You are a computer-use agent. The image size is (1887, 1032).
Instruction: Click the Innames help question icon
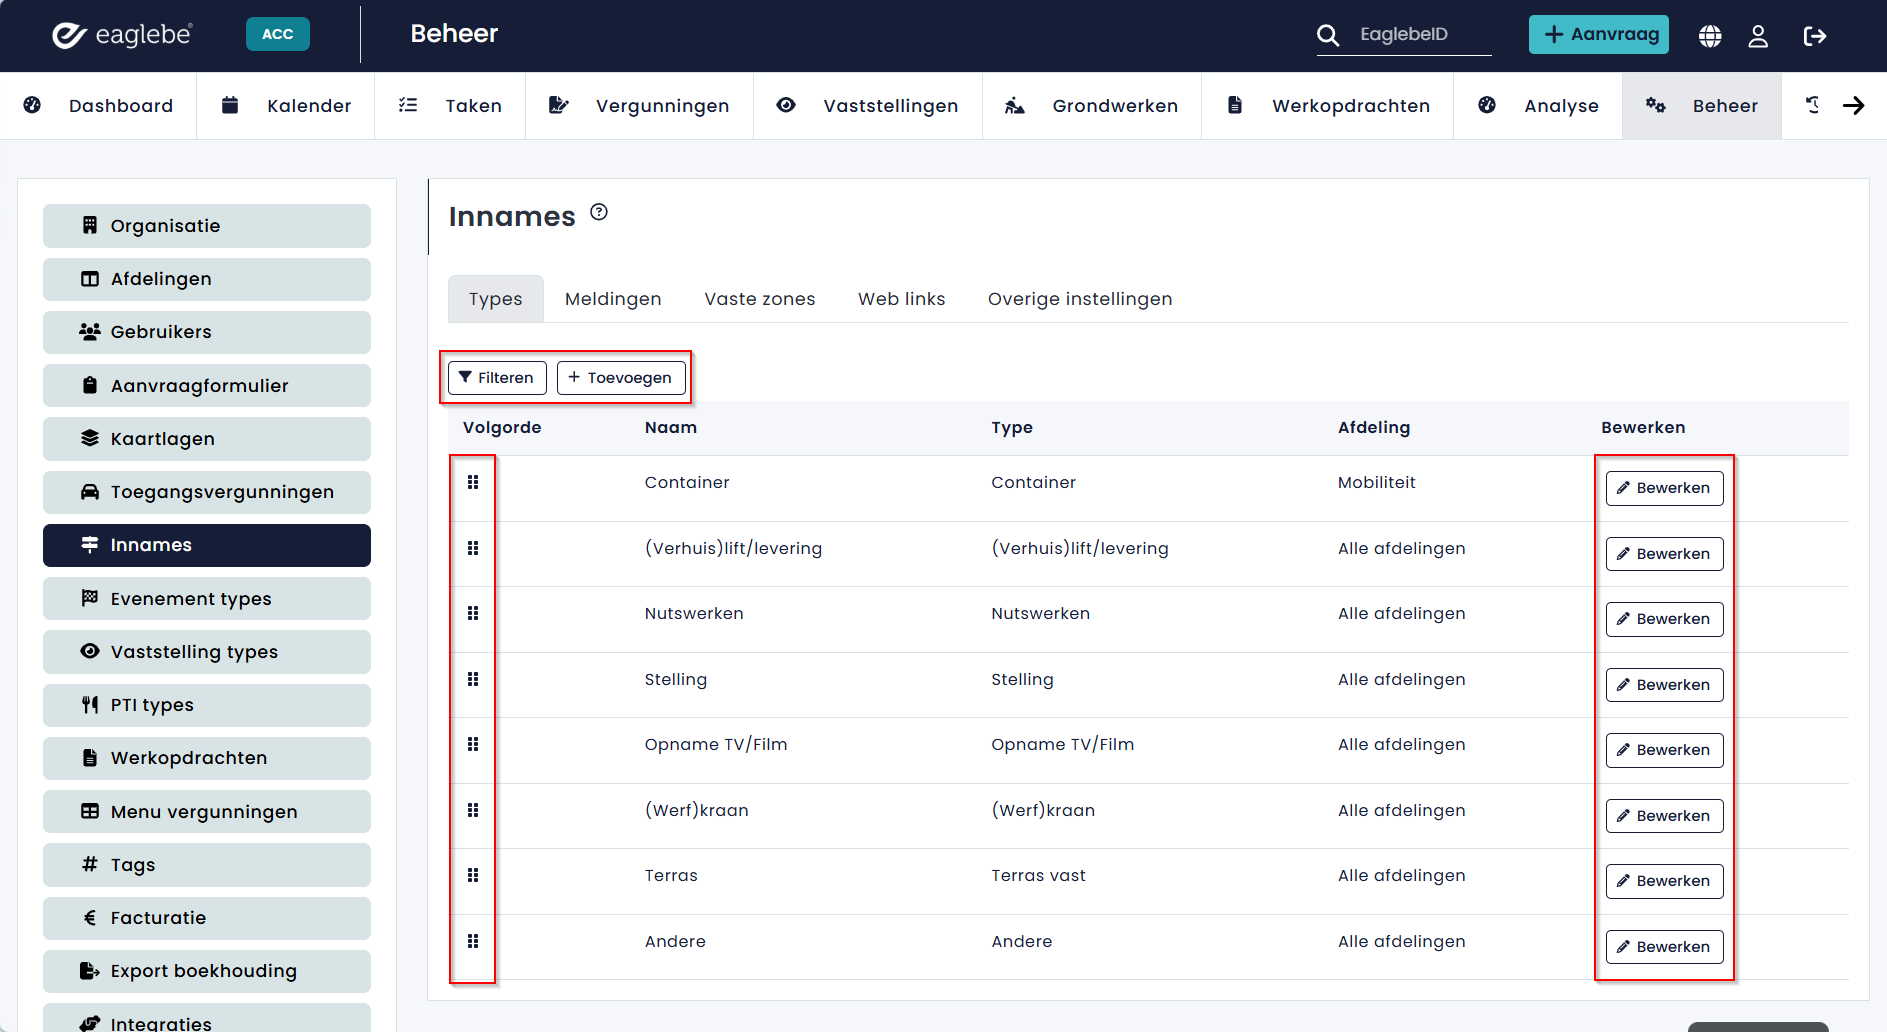point(599,212)
